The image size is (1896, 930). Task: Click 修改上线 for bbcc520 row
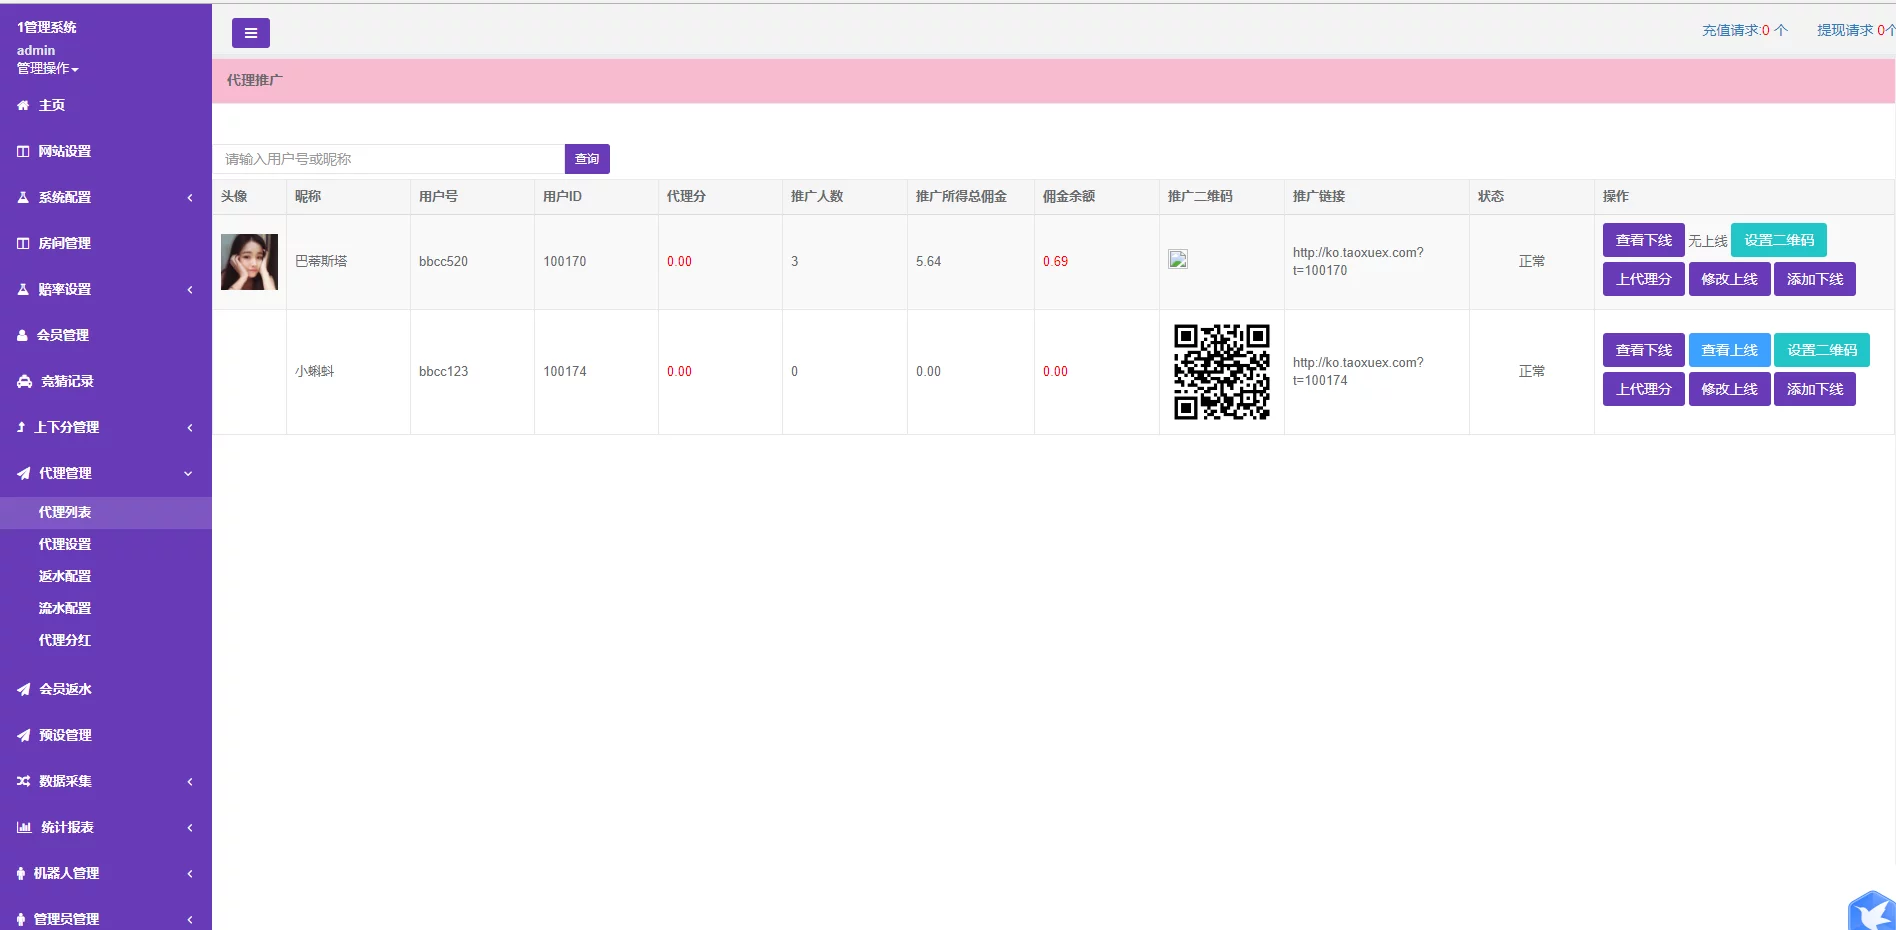point(1730,279)
